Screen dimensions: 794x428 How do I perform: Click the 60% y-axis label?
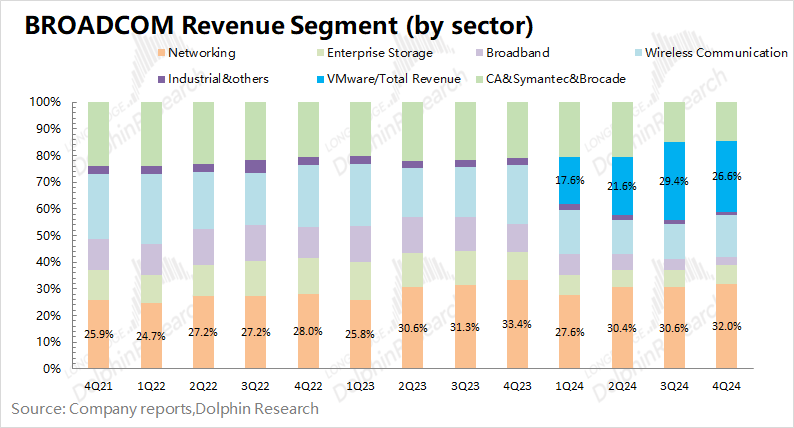tap(48, 209)
